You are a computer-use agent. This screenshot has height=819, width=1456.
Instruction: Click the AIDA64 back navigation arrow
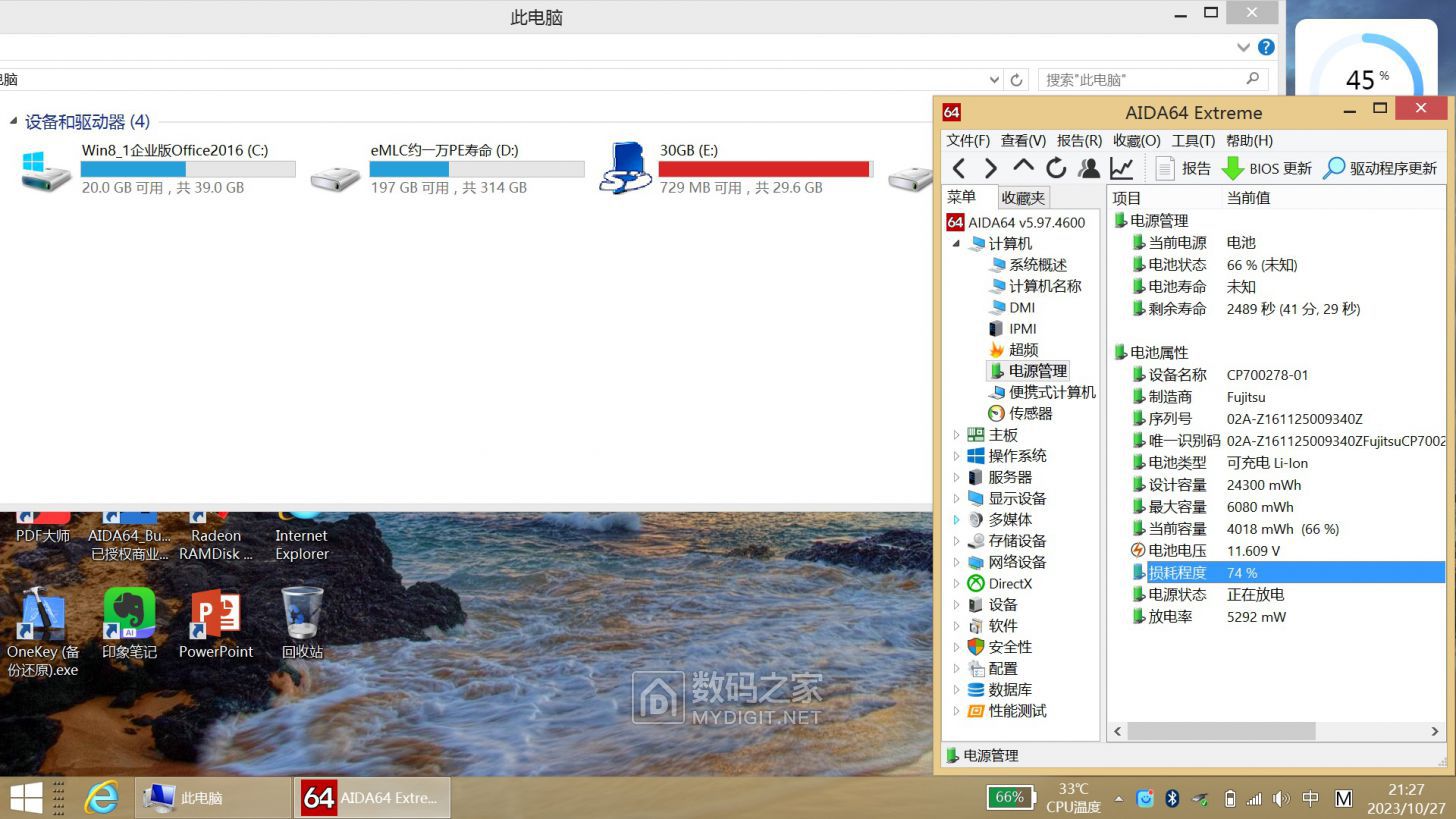point(959,168)
